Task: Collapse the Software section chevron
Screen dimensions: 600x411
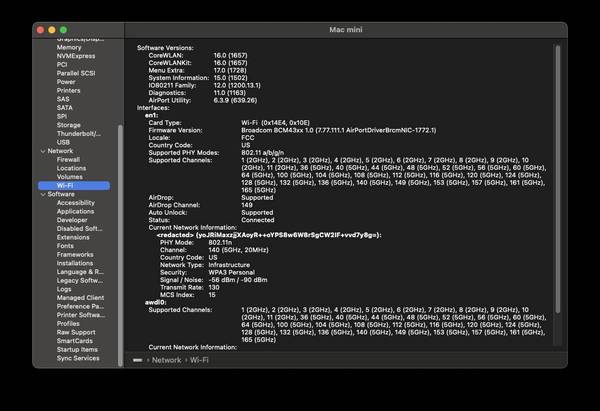Action: pos(43,194)
